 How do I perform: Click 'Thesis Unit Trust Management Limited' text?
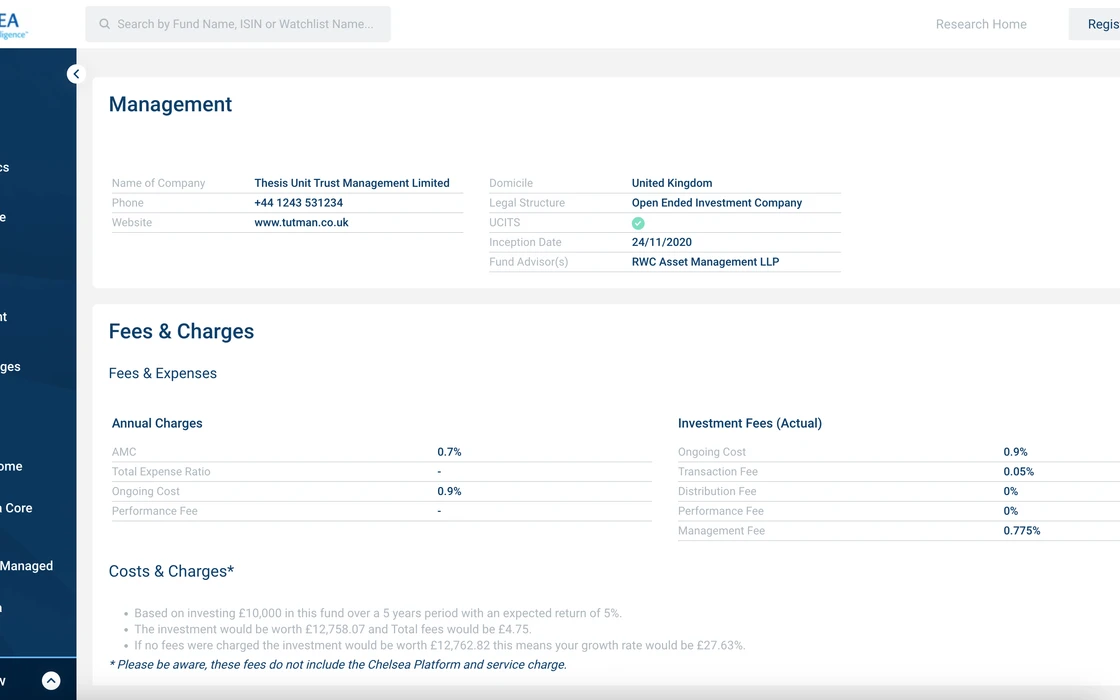coord(352,183)
